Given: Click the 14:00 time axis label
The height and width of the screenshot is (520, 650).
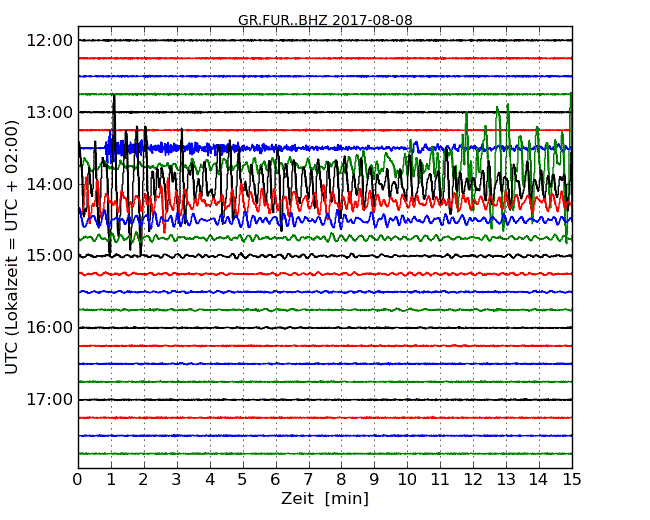Looking at the screenshot, I should [x=49, y=184].
